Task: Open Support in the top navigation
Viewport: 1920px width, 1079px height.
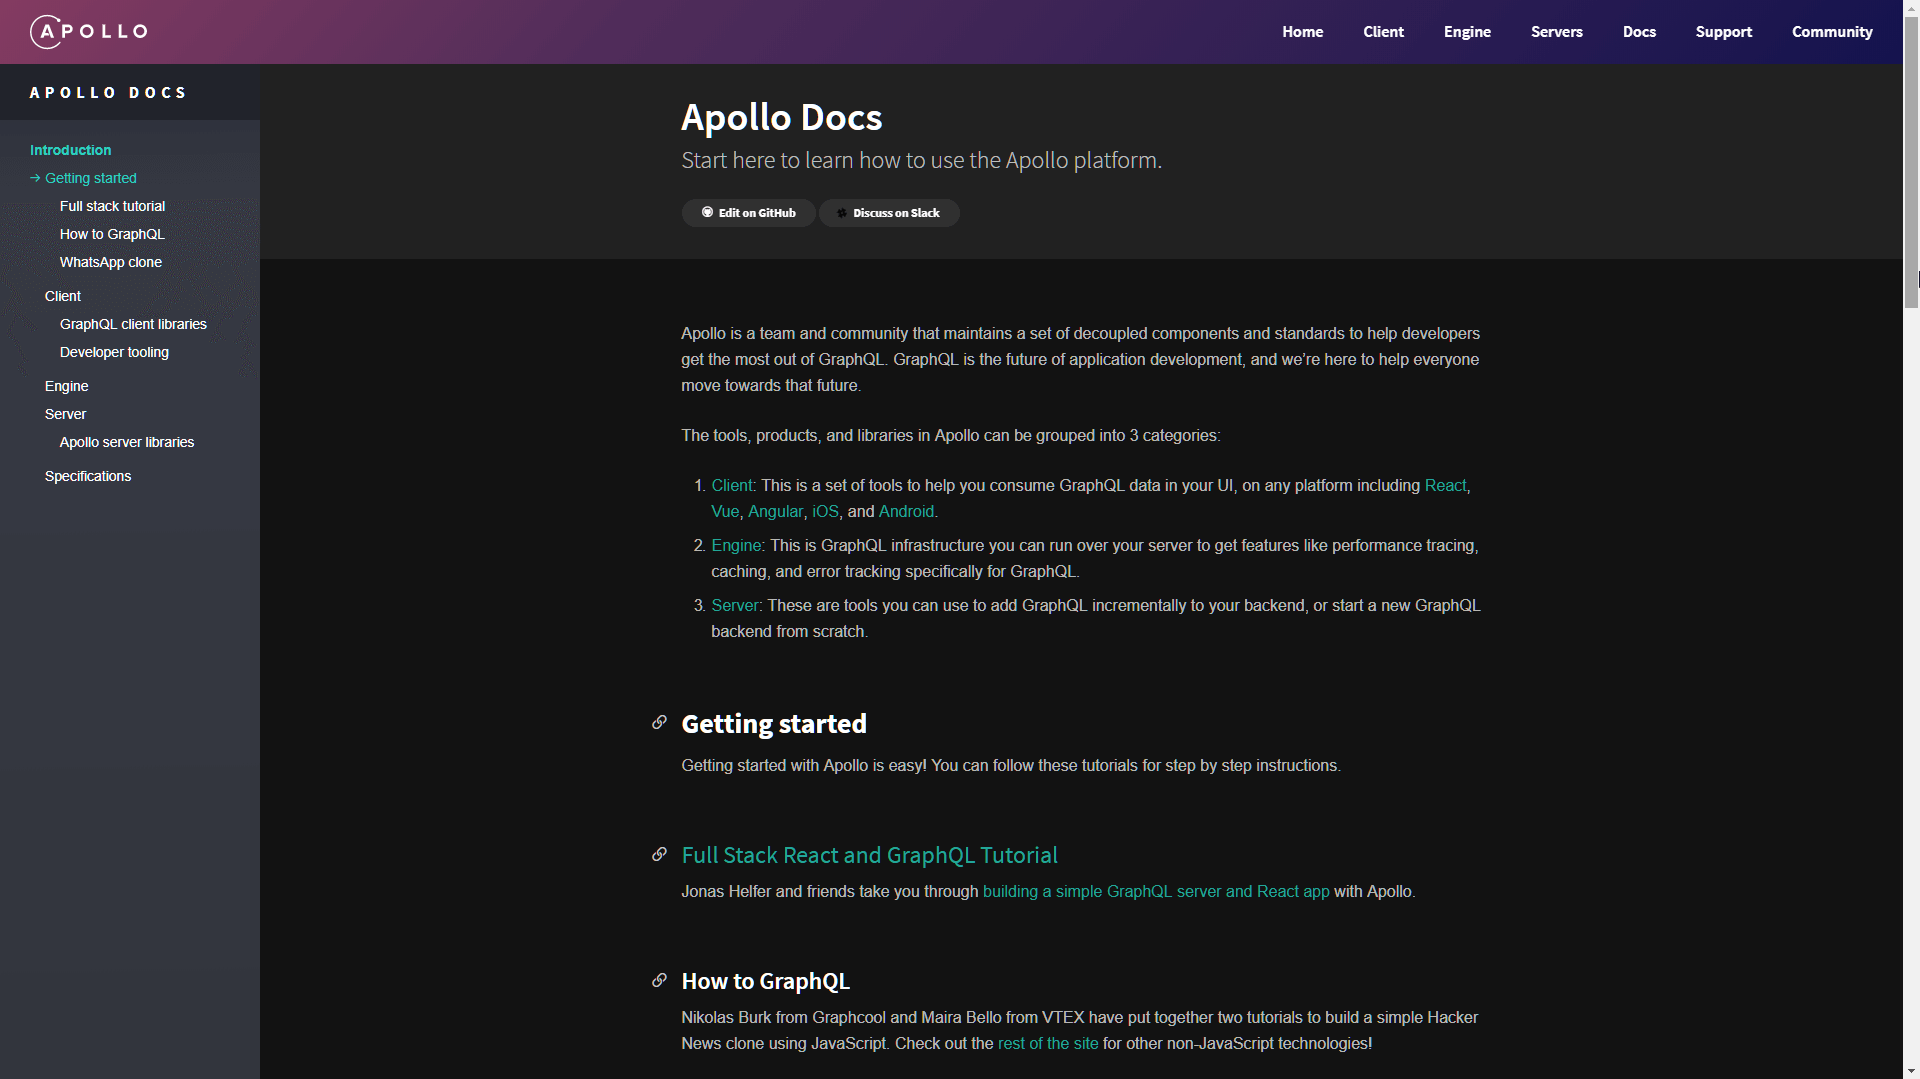Action: click(1723, 32)
